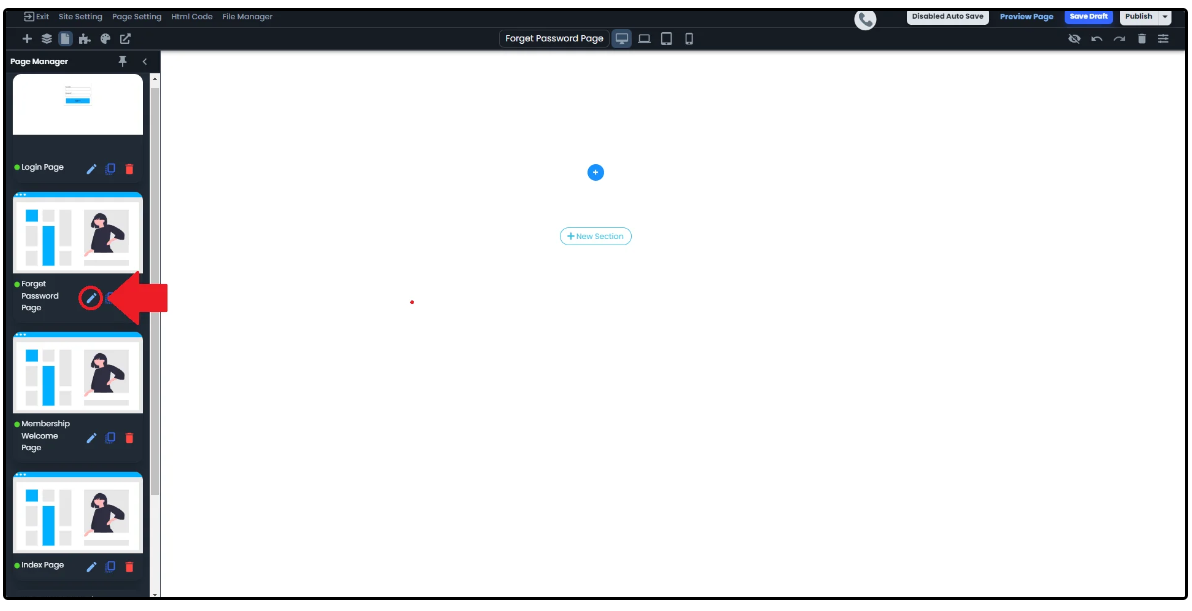Open the File Manager menu
The height and width of the screenshot is (611, 1192).
click(247, 17)
